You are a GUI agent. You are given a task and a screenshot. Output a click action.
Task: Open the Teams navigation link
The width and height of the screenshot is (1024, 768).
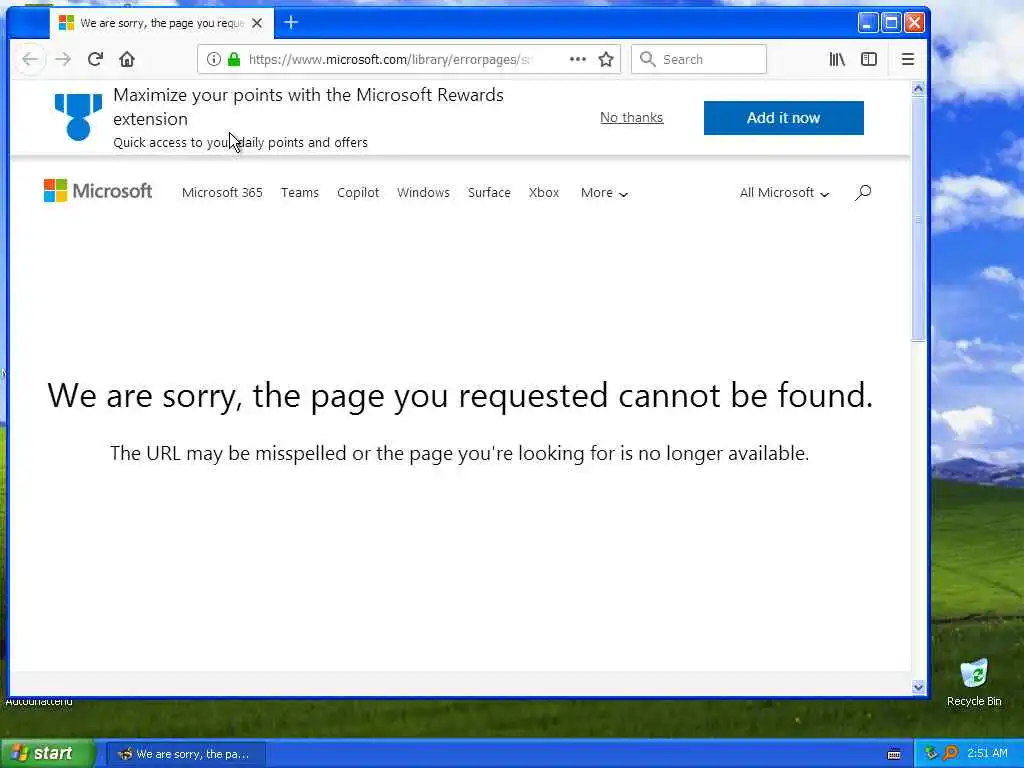300,193
